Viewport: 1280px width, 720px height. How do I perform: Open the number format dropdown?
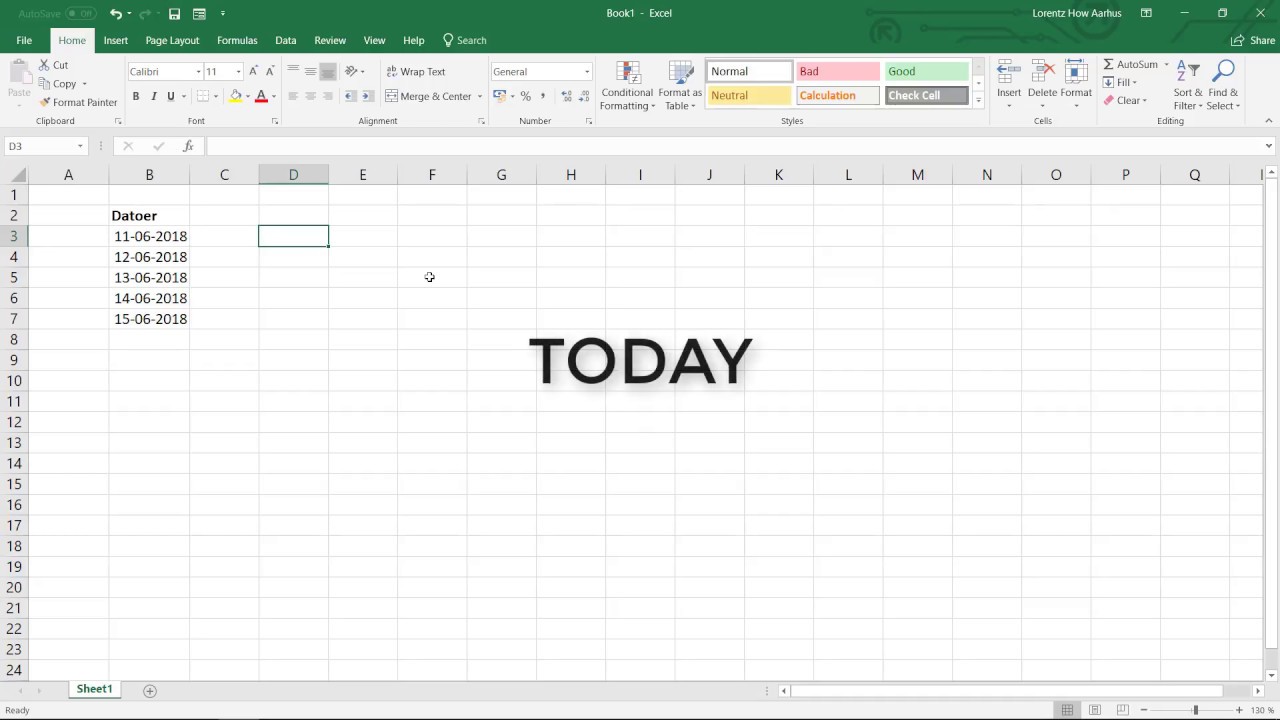click(x=587, y=72)
